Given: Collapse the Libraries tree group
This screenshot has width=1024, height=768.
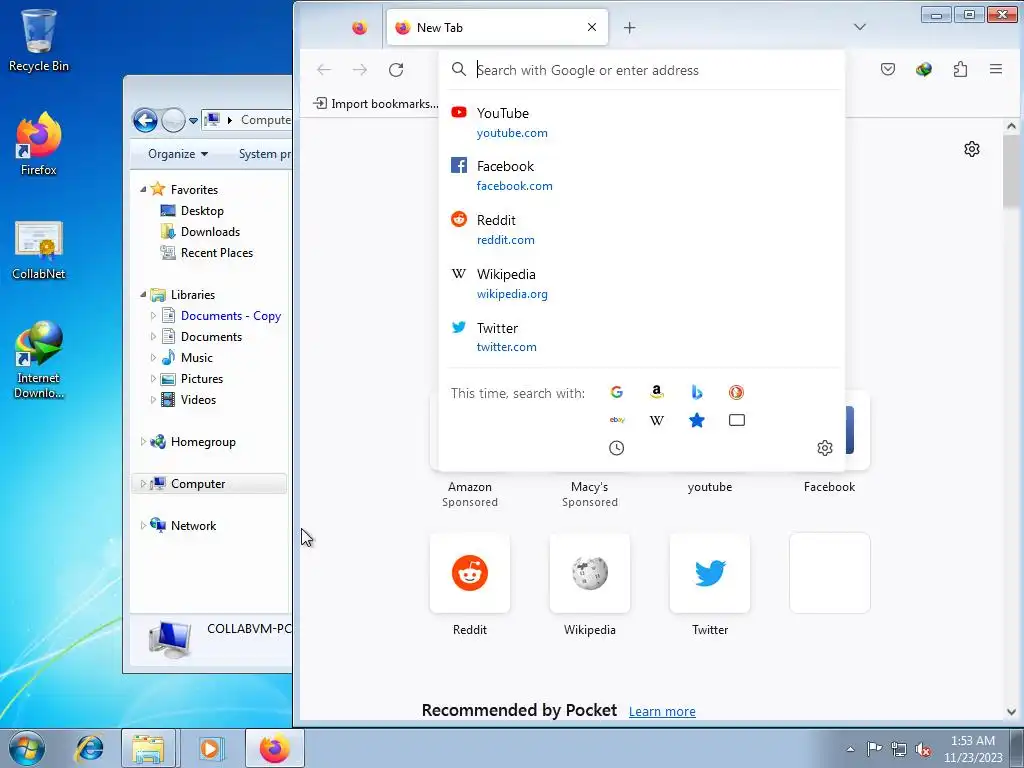Looking at the screenshot, I should tap(143, 295).
